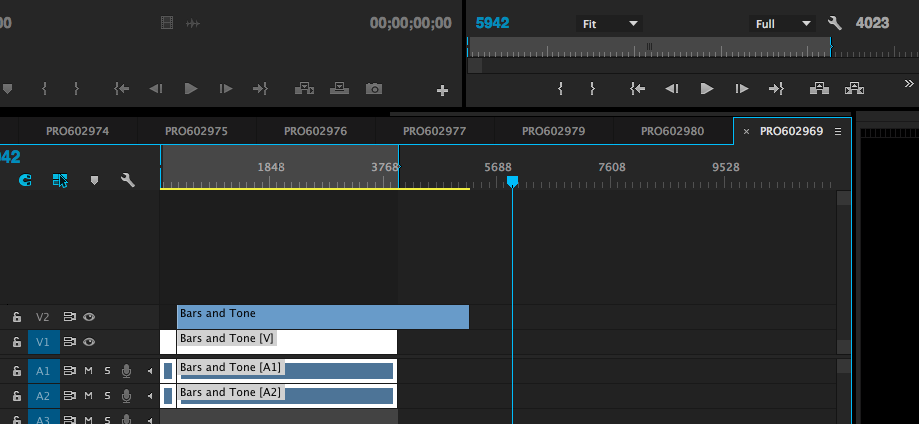Toggle sync lock on V2 track

coord(70,317)
